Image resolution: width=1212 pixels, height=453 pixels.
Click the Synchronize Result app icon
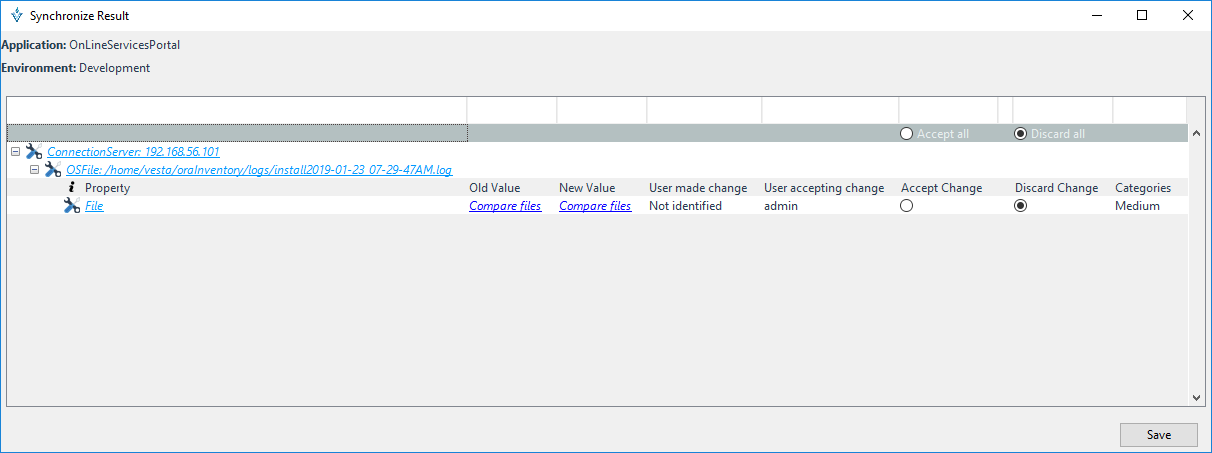14,16
